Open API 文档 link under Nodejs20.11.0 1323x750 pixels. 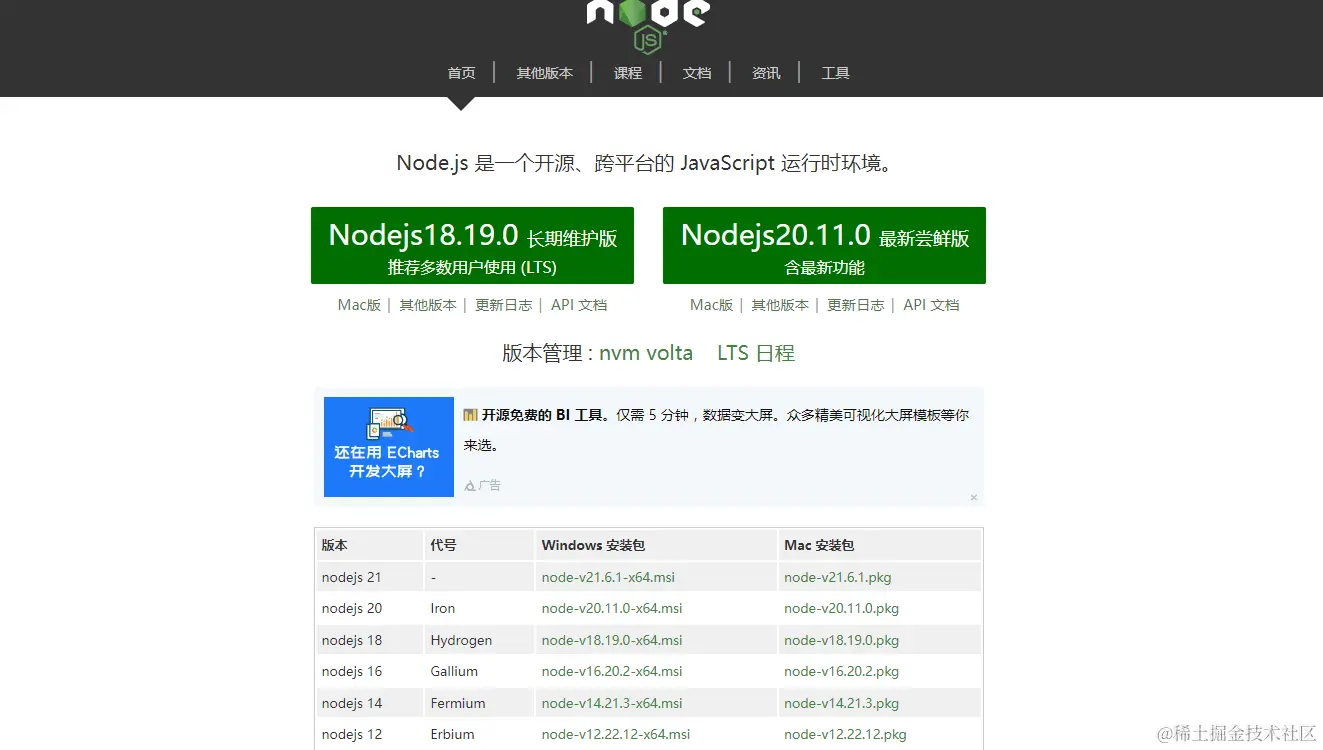click(x=931, y=305)
